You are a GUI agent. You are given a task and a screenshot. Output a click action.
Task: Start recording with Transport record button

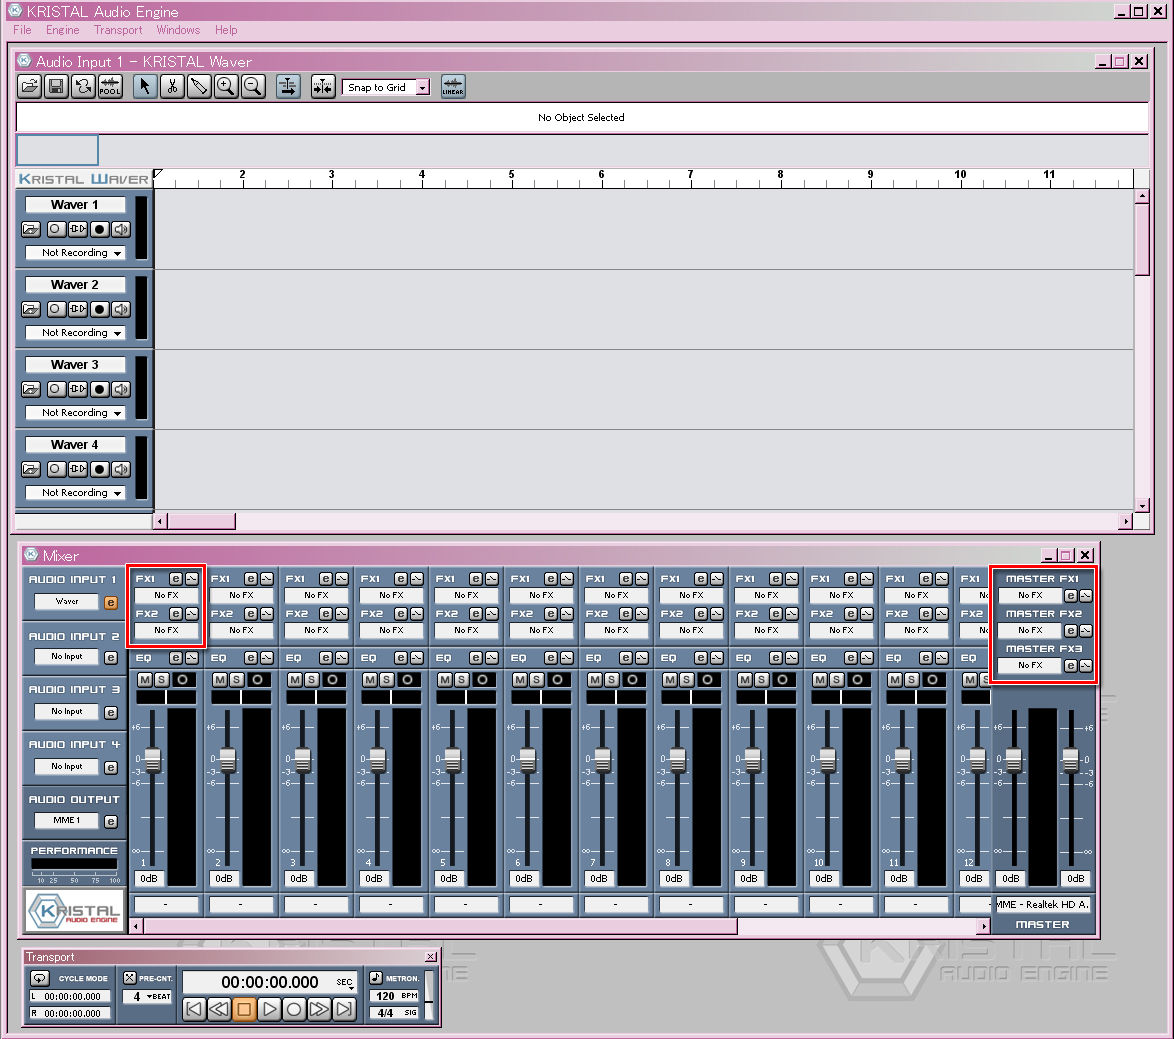click(294, 1009)
